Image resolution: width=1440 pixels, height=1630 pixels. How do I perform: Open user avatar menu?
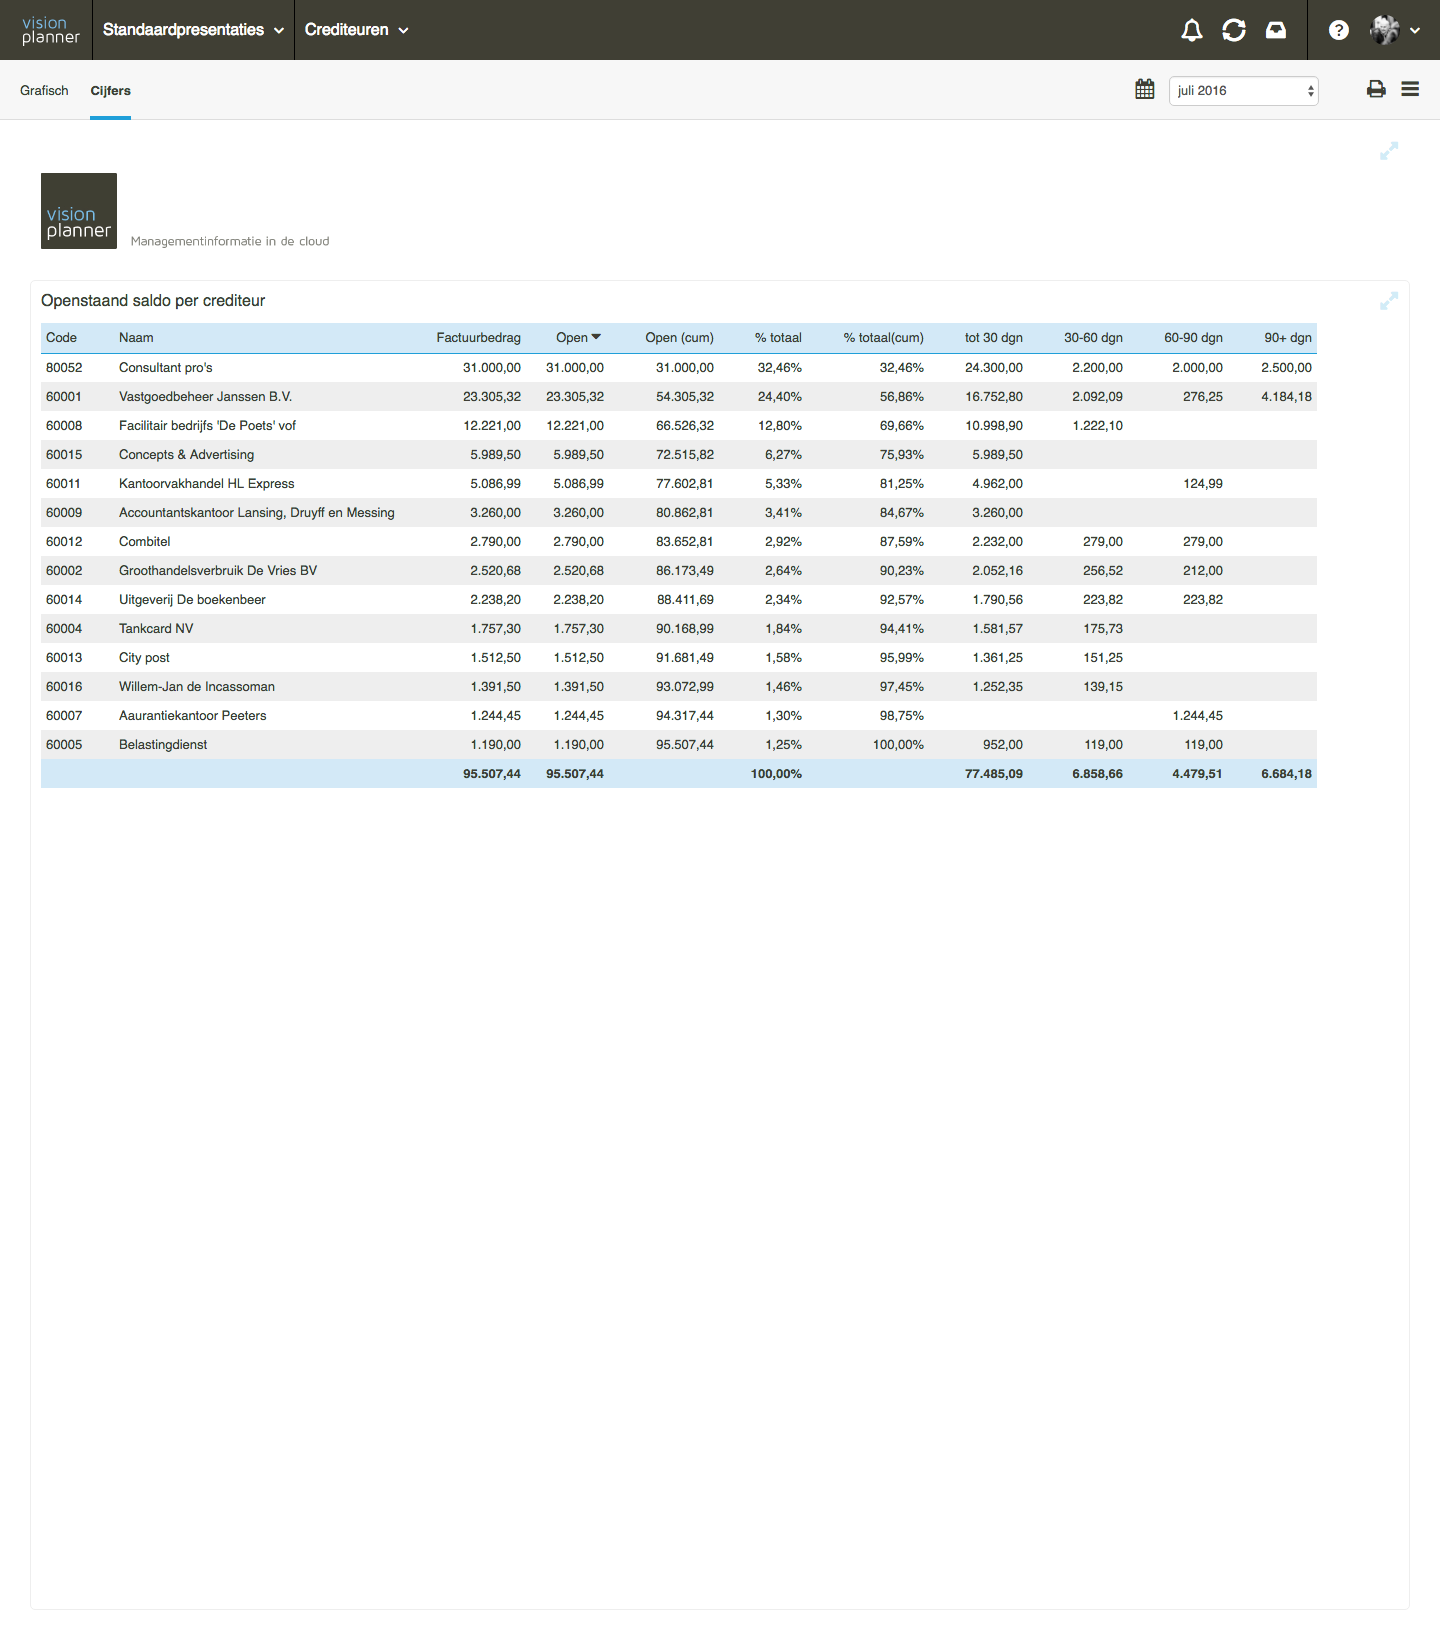pos(1384,30)
